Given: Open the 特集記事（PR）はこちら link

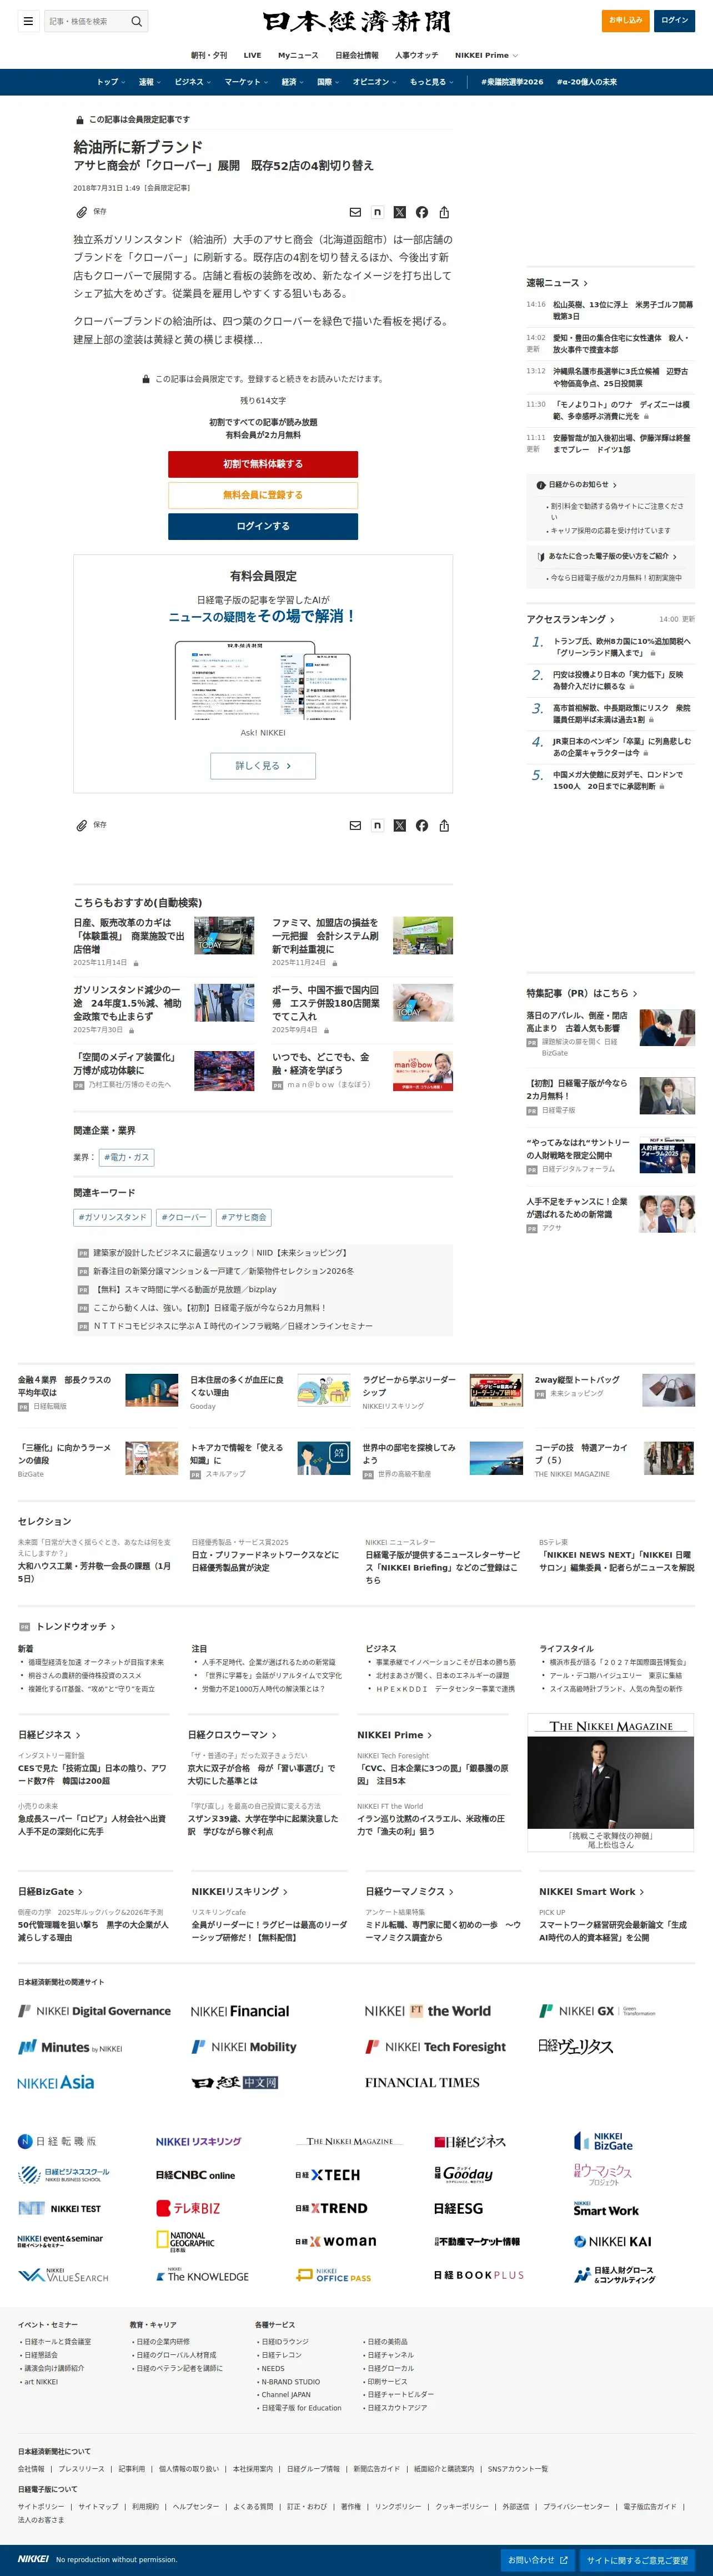Looking at the screenshot, I should (582, 993).
